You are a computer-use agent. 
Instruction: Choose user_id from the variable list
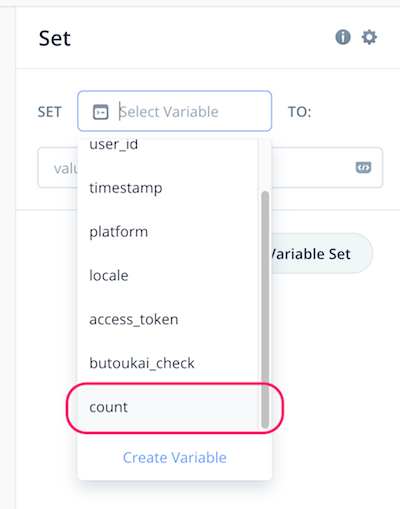click(168, 145)
